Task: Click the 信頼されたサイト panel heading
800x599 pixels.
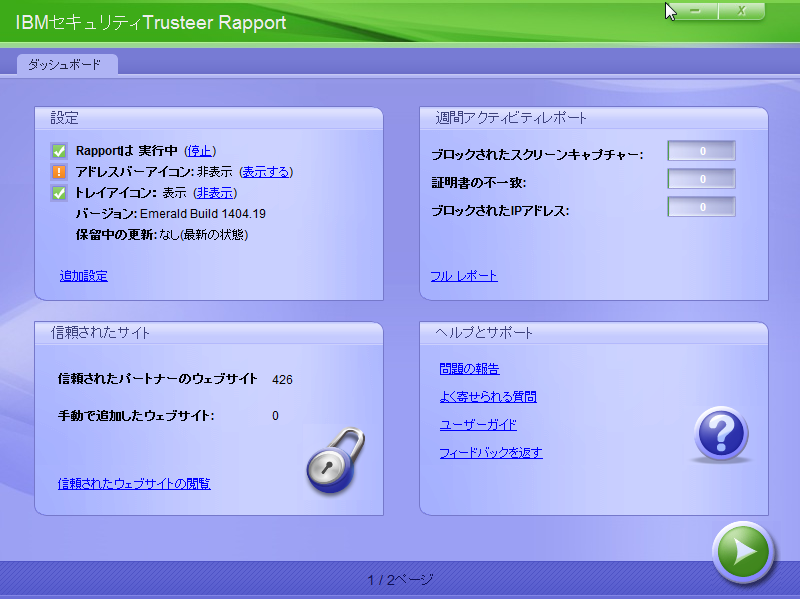Action: pyautogui.click(x=100, y=333)
